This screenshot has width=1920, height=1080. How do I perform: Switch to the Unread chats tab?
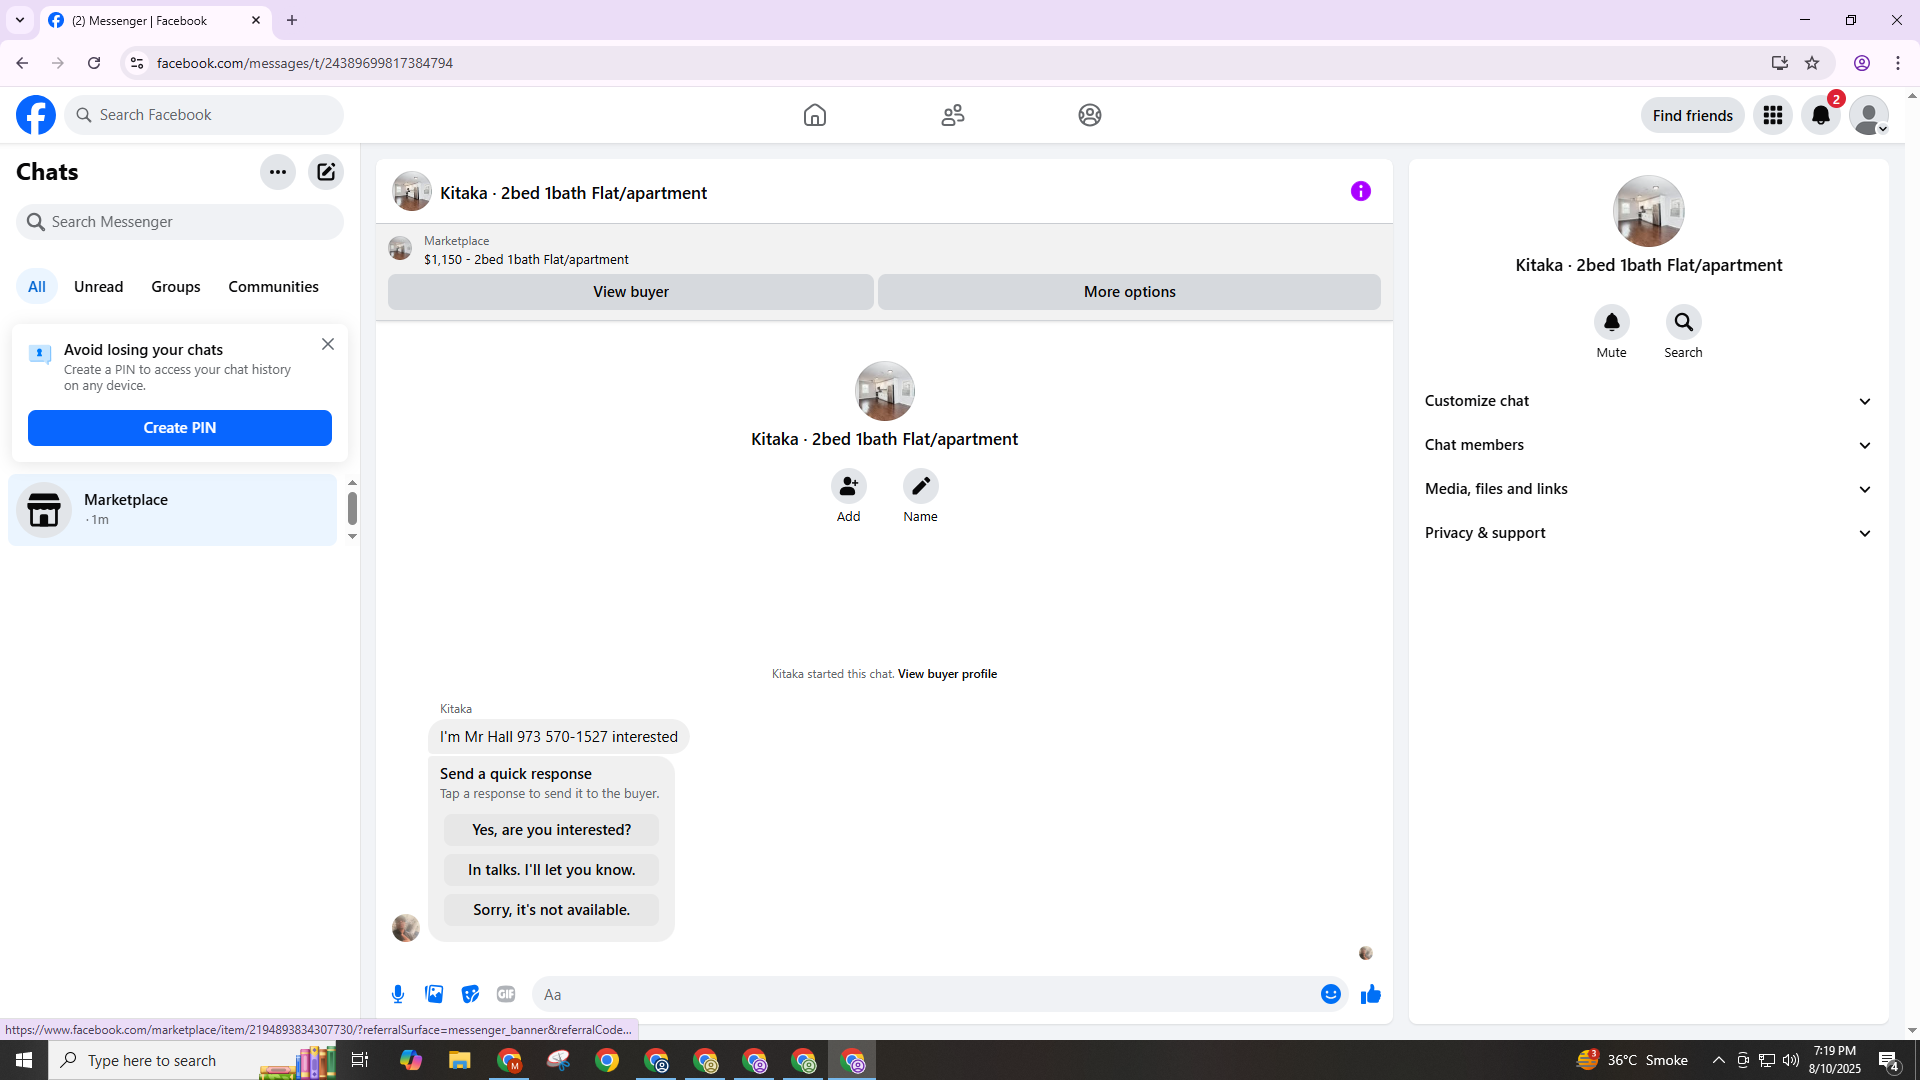(98, 287)
